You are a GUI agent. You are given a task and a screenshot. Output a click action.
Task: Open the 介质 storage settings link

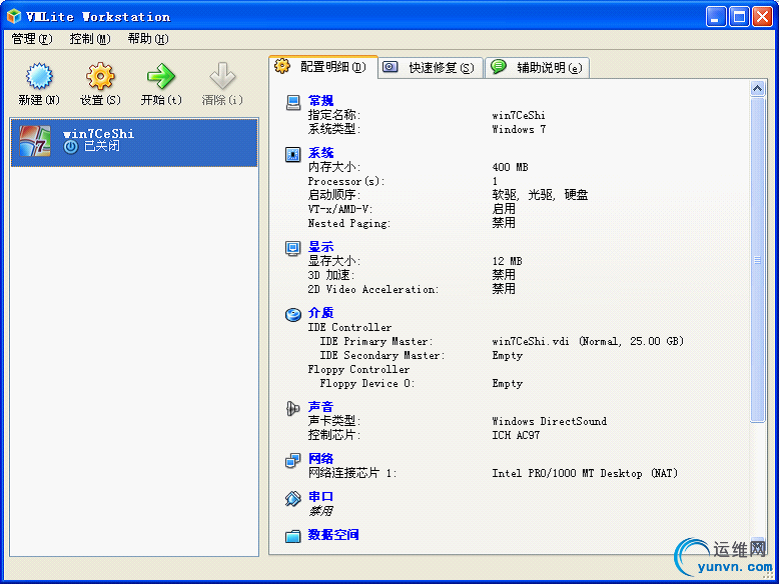click(321, 313)
